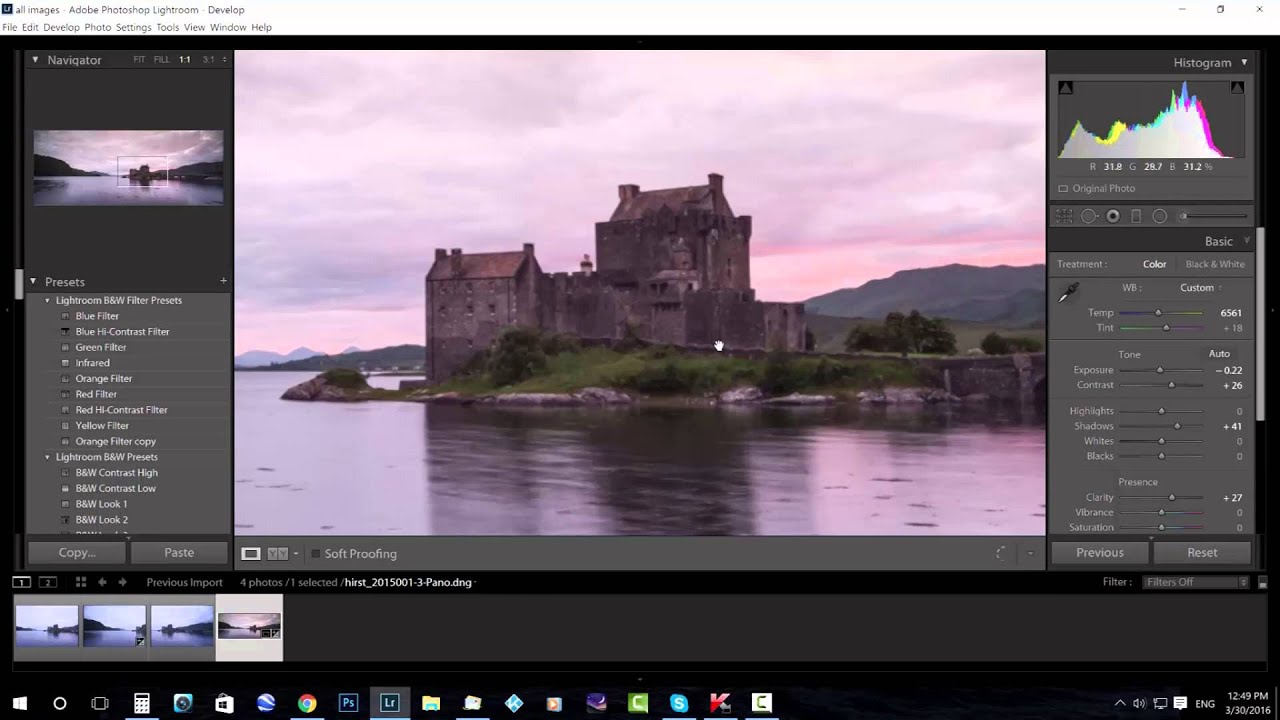The height and width of the screenshot is (720, 1280).
Task: Collapse Lightroom B&W Presets folder
Action: pos(47,457)
